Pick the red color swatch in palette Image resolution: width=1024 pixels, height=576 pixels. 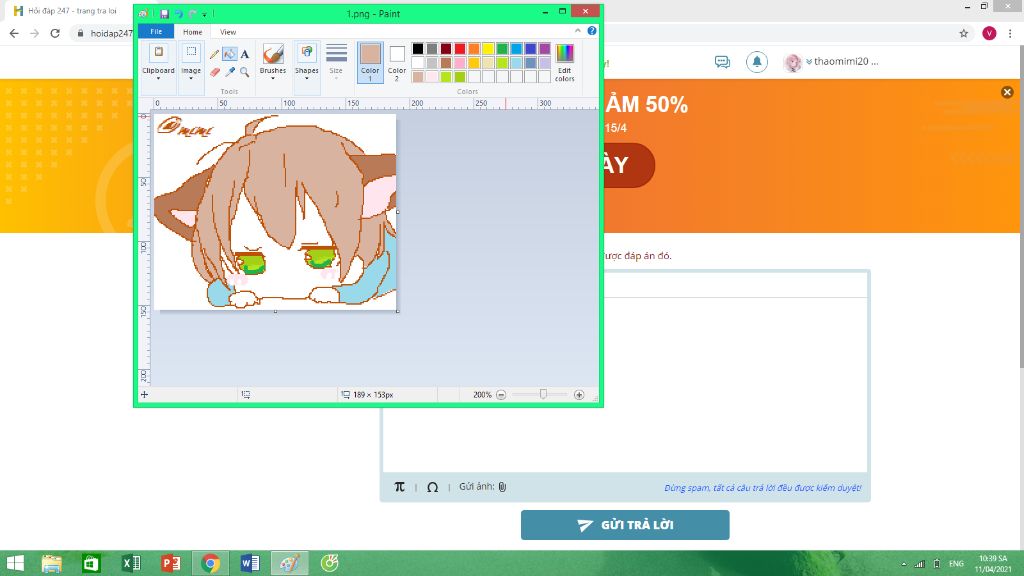click(460, 49)
